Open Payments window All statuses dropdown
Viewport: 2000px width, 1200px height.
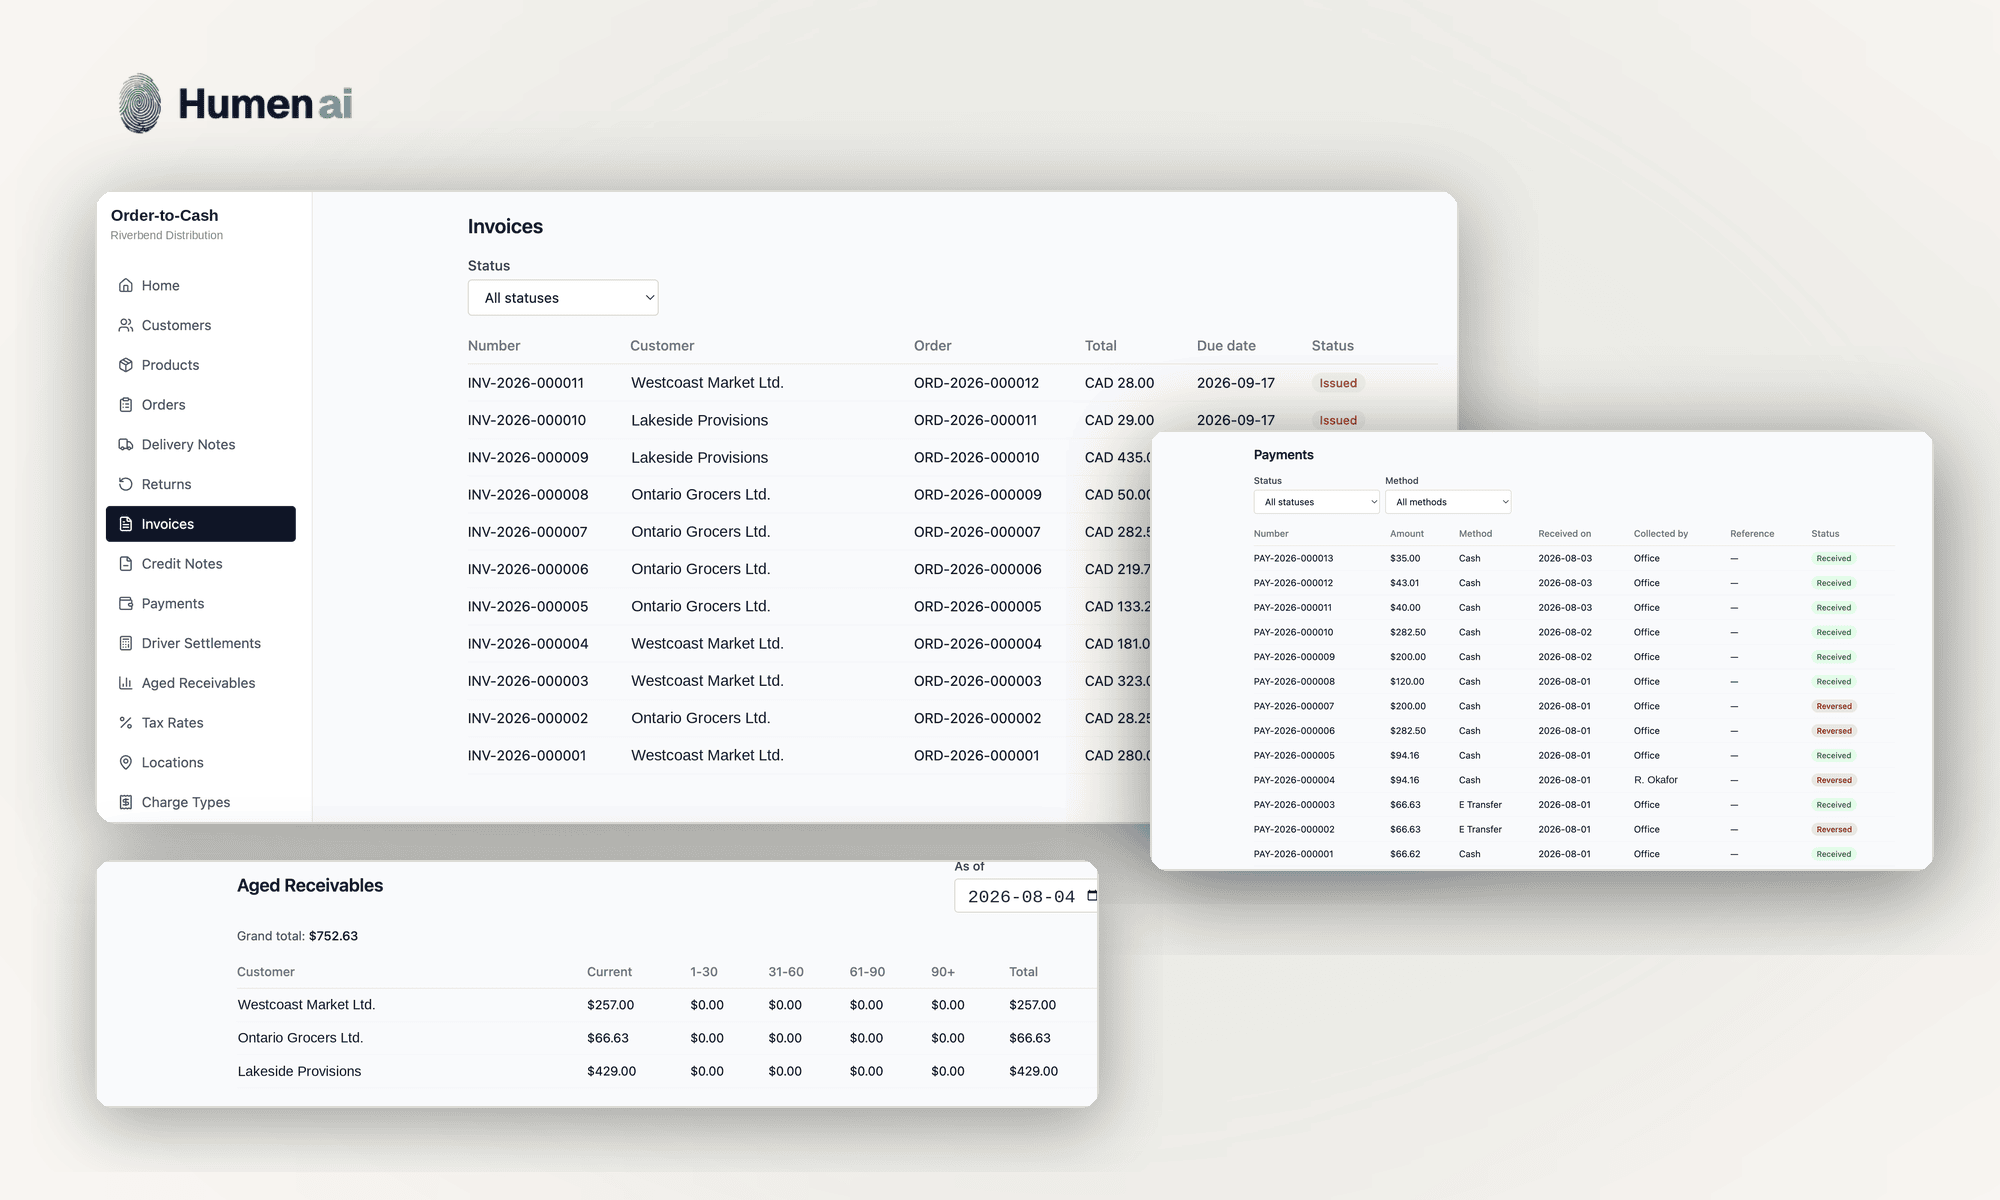[x=1316, y=502]
